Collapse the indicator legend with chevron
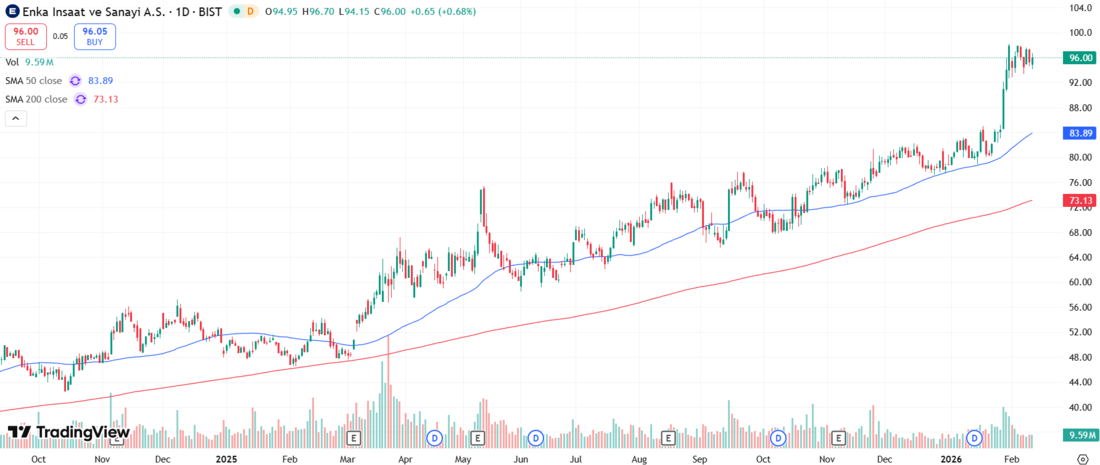1100x465 pixels. click(15, 118)
